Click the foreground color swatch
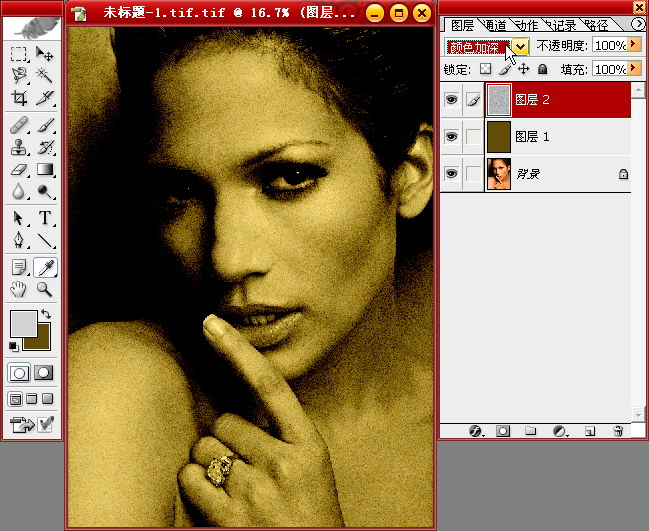This screenshot has height=531, width=649. click(x=22, y=322)
